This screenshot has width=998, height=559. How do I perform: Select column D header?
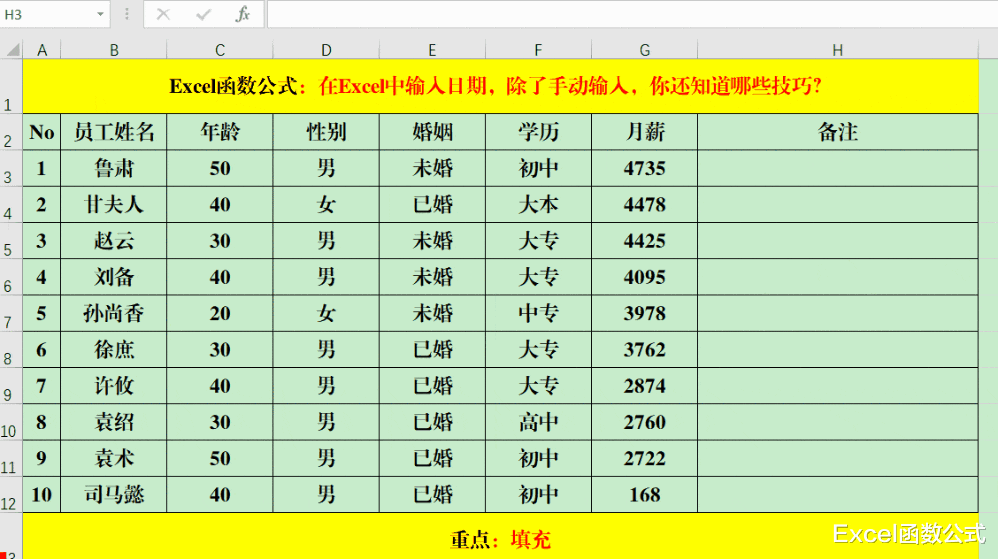tap(326, 50)
